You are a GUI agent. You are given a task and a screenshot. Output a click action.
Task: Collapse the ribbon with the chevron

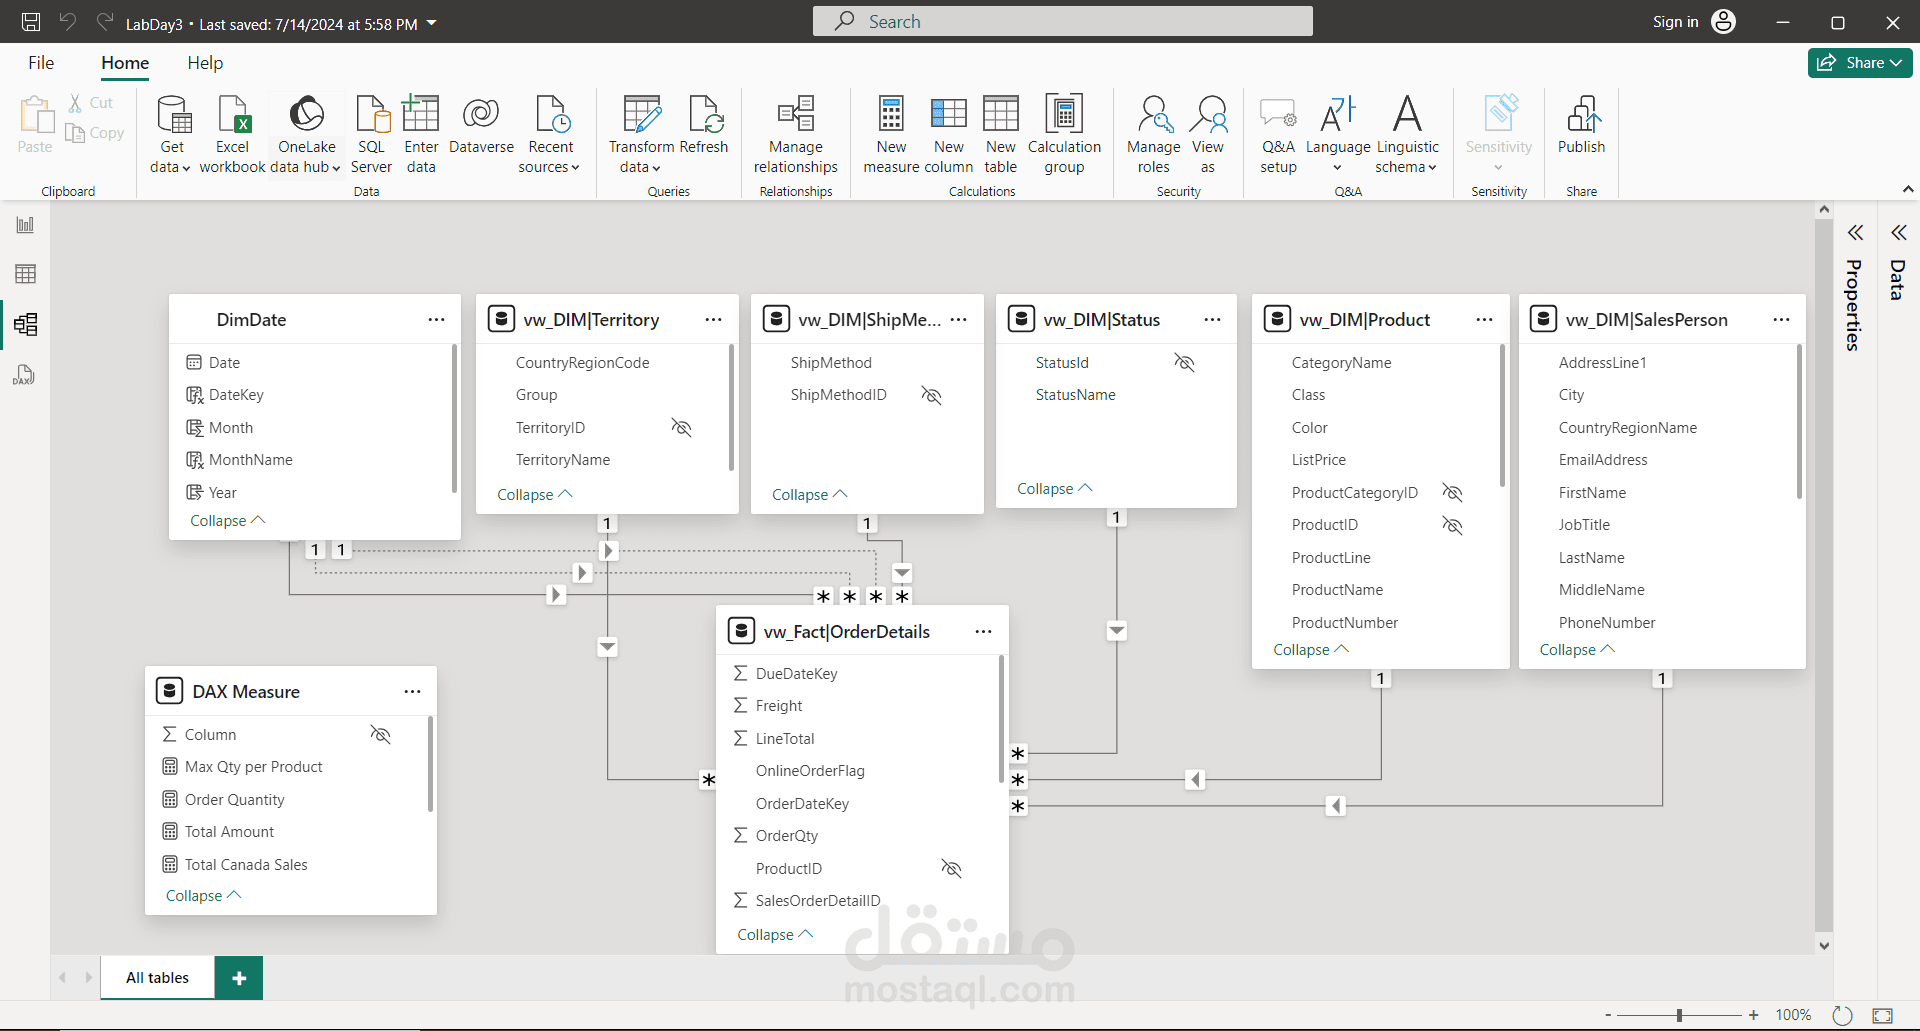coord(1907,189)
